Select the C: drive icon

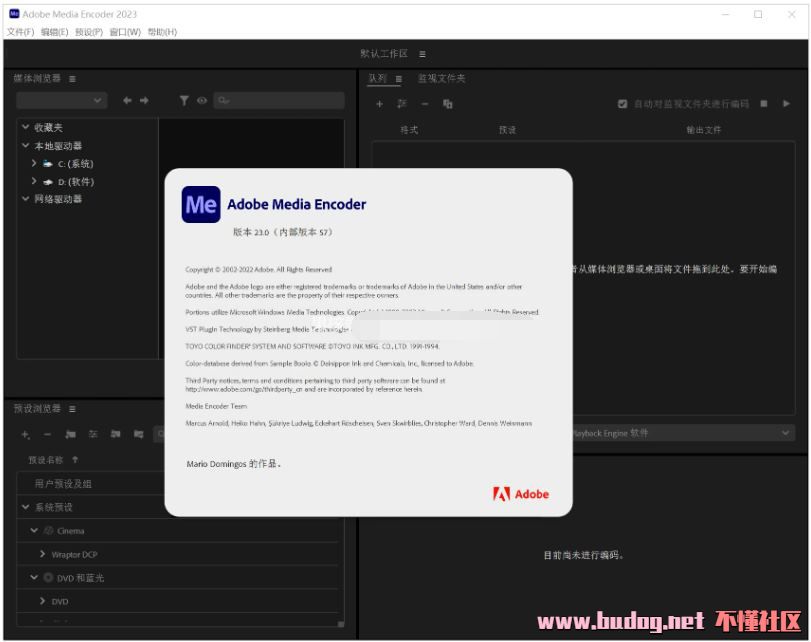(x=48, y=164)
